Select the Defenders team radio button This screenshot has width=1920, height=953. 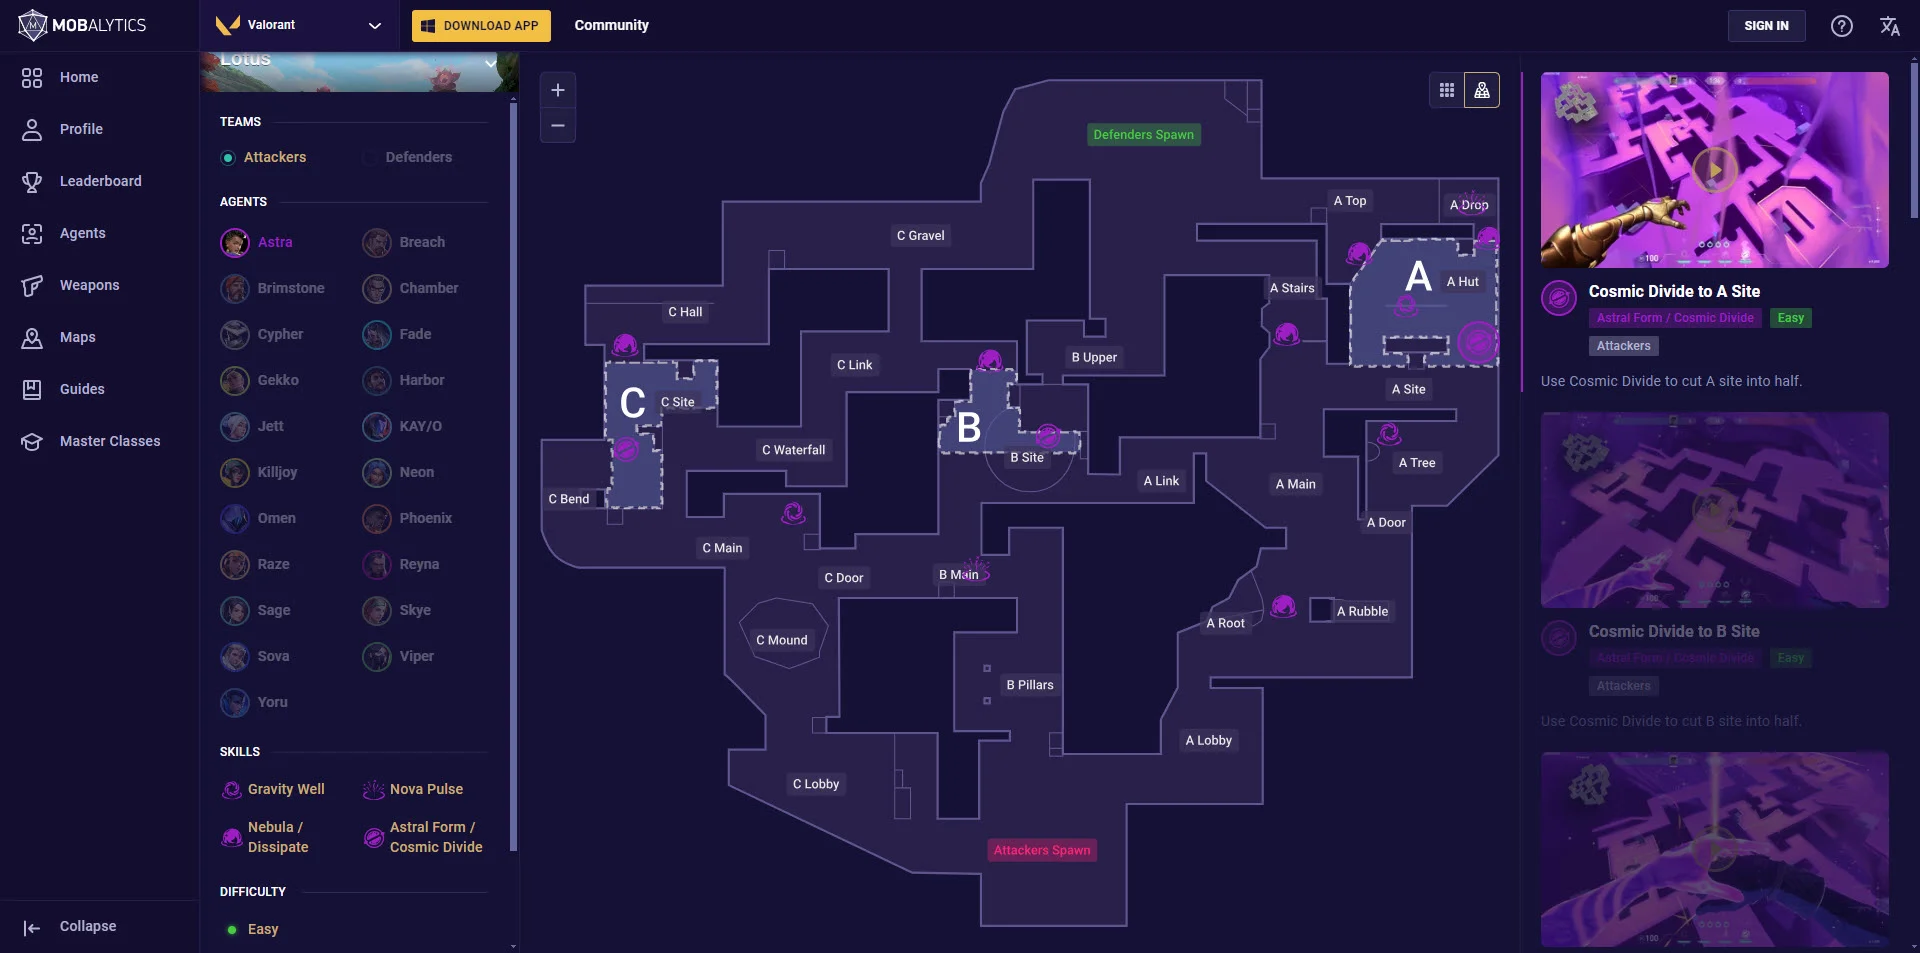[x=370, y=158]
